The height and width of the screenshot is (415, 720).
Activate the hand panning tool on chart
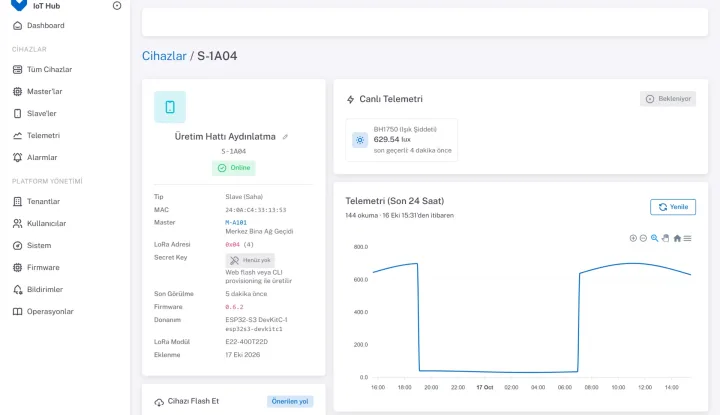(665, 238)
